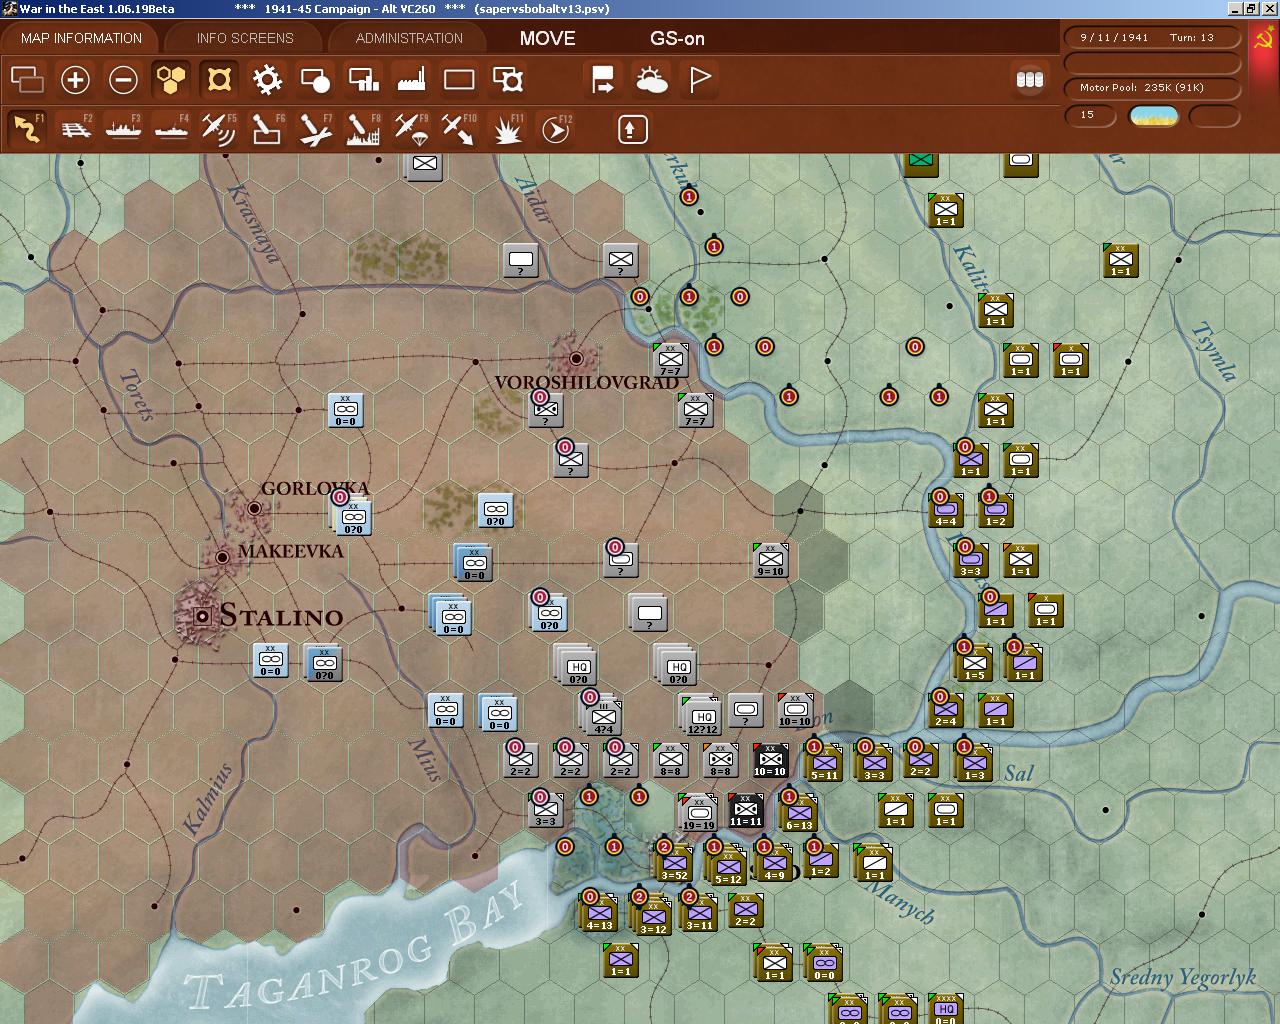This screenshot has width=1280, height=1024.
Task: Select the 12?12 HQ counter
Action: (702, 714)
